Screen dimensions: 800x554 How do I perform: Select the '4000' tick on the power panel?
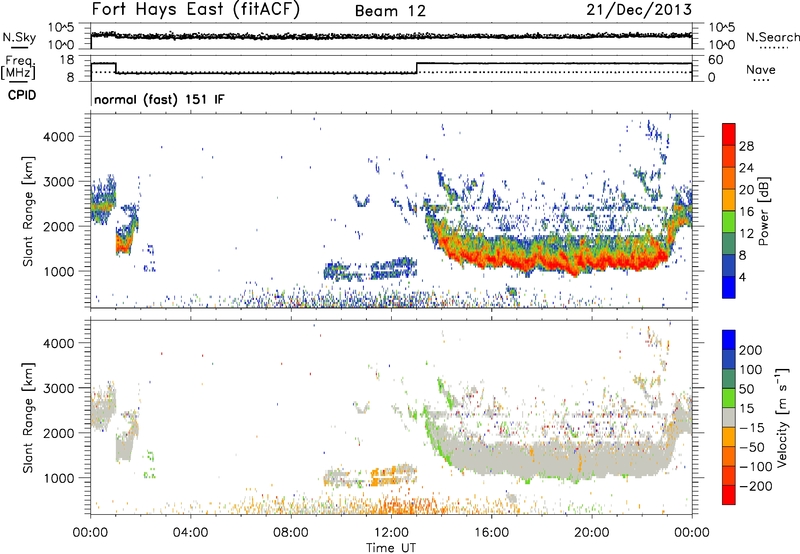coord(58,137)
